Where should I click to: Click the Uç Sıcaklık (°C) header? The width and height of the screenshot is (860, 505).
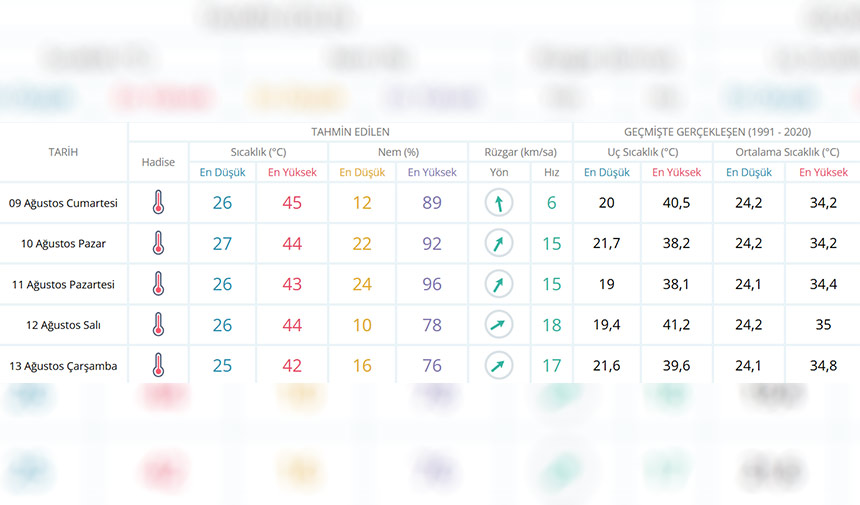pyautogui.click(x=642, y=152)
